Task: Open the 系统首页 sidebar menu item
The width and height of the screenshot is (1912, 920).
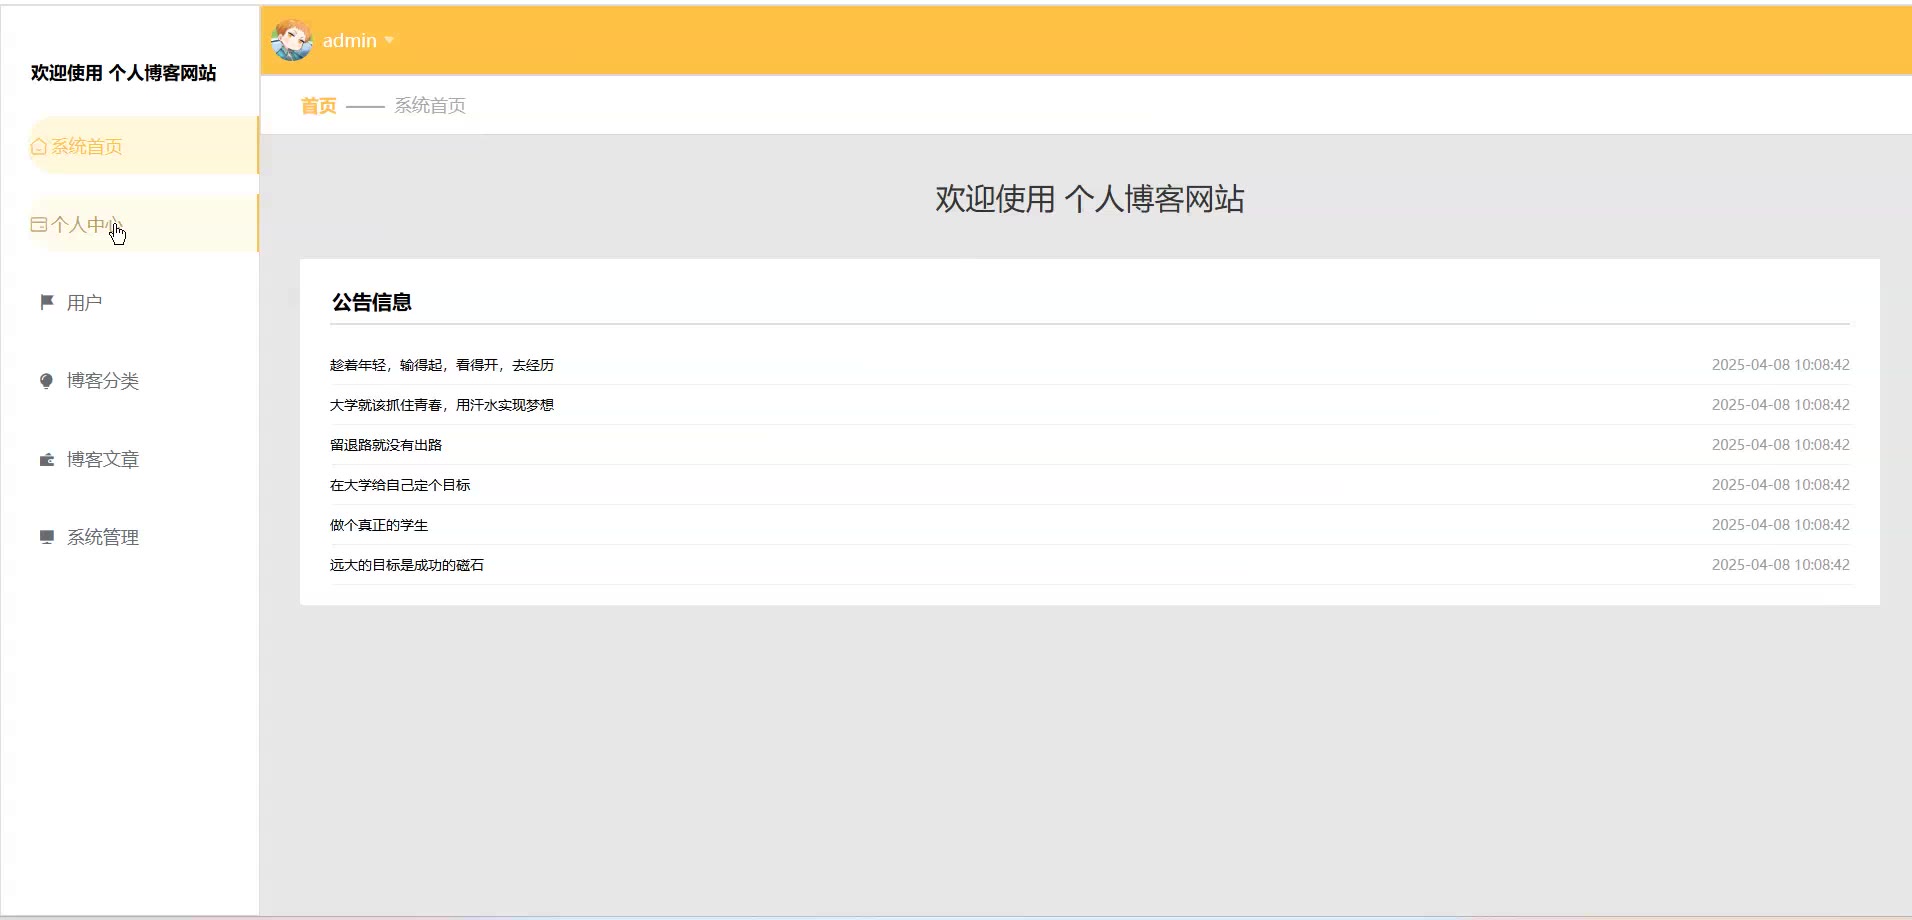Action: tap(143, 146)
